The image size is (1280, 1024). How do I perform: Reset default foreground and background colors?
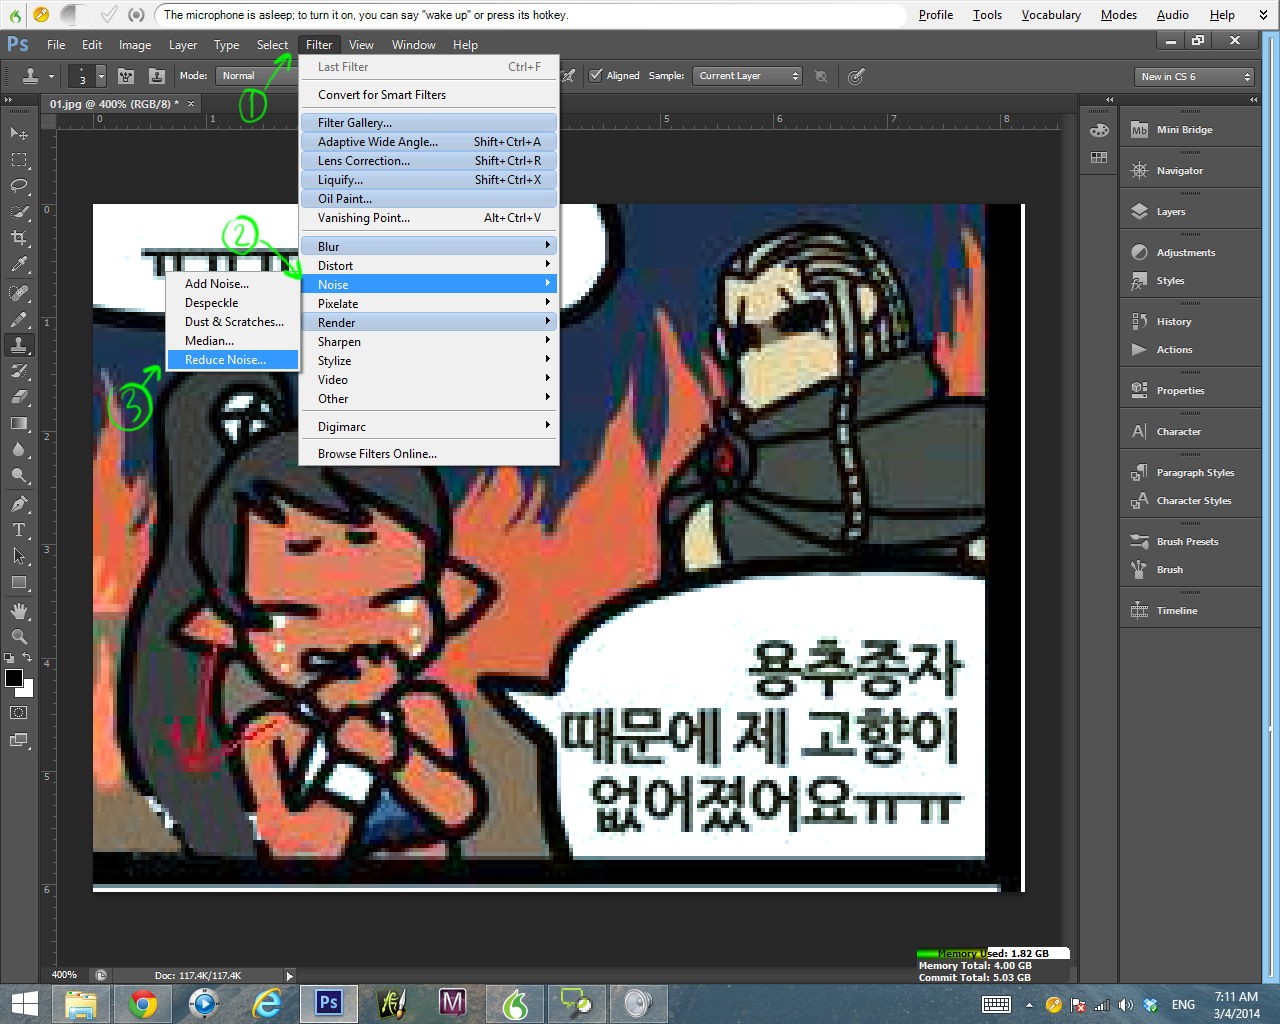click(x=9, y=658)
